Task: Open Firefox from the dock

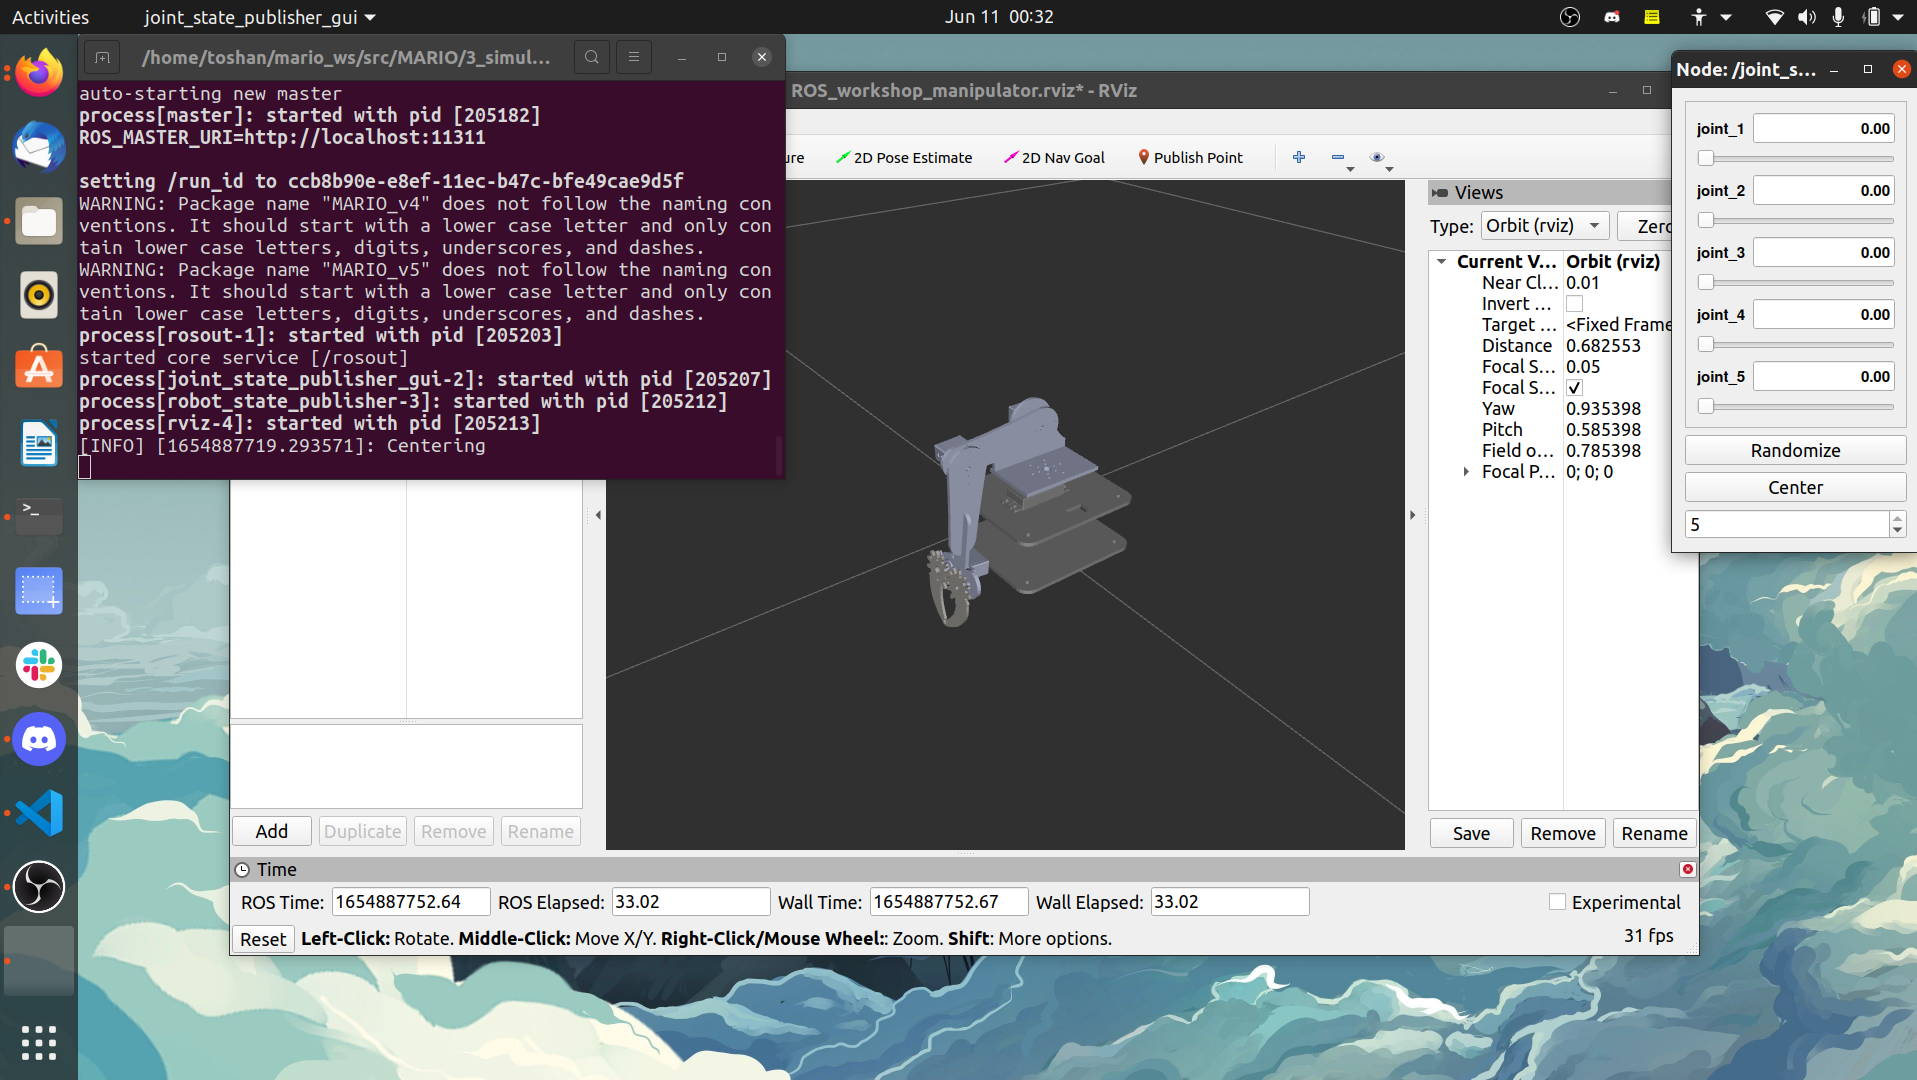Action: tap(39, 73)
